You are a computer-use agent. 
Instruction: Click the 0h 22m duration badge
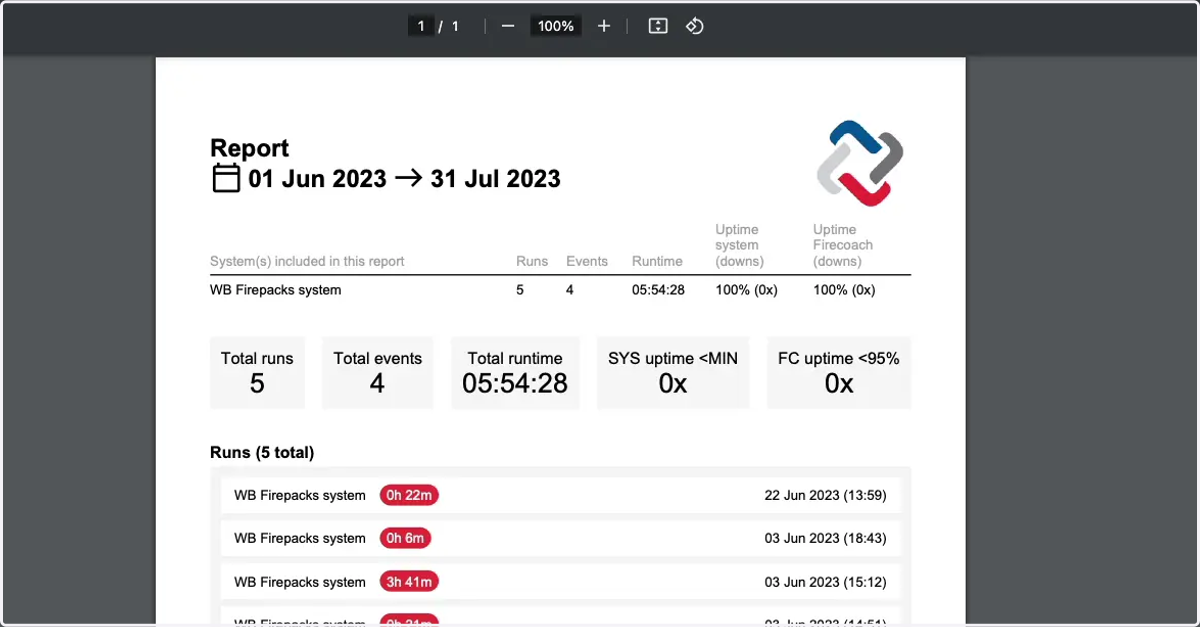tap(409, 495)
